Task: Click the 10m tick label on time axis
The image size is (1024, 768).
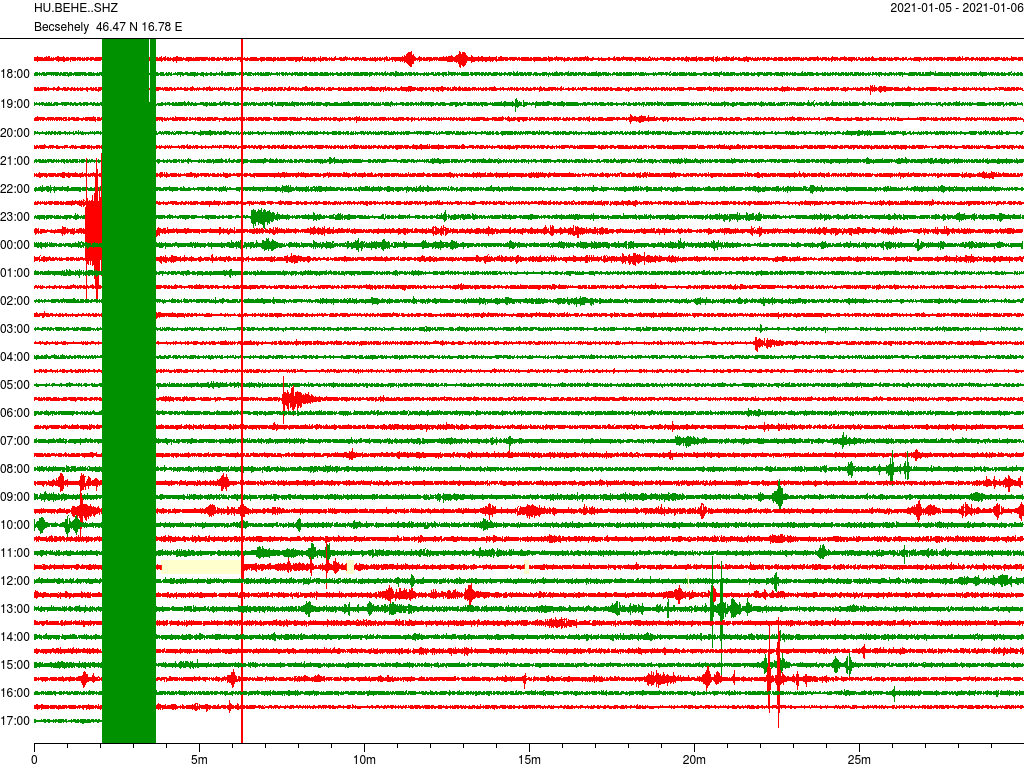Action: click(x=364, y=761)
